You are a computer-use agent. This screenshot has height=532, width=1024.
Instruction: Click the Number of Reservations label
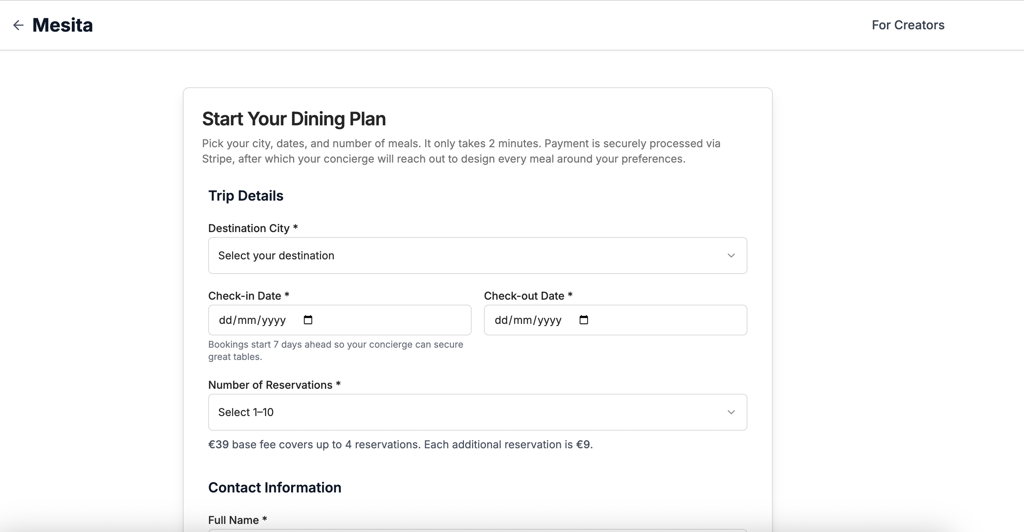click(x=274, y=385)
